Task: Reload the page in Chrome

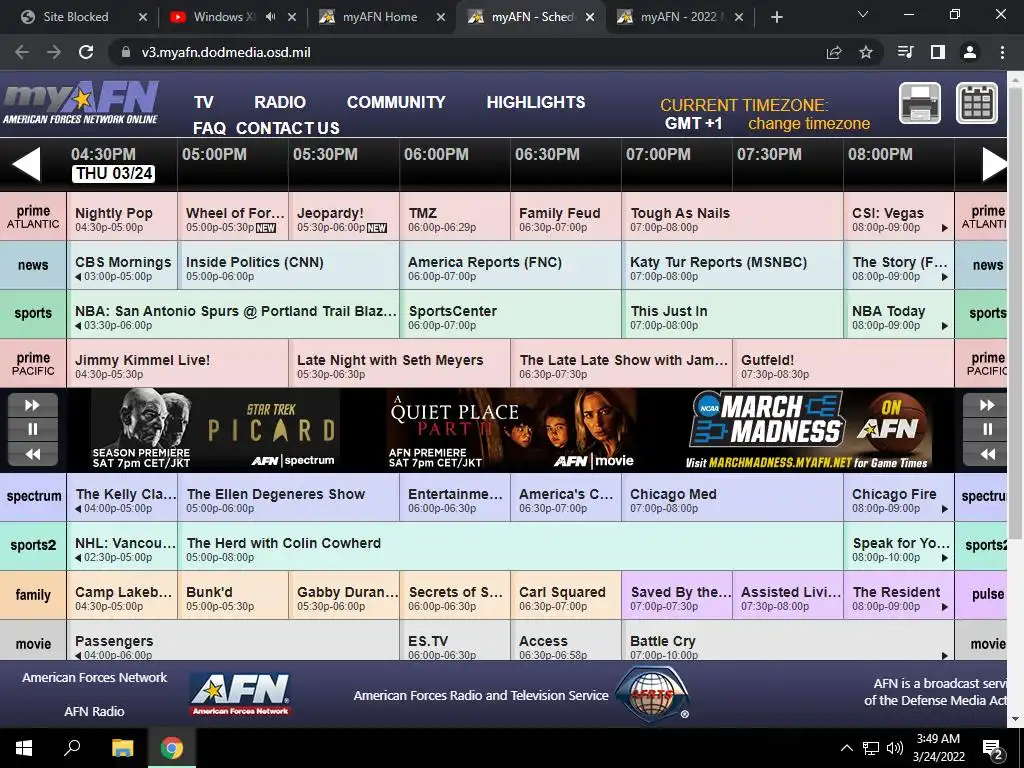Action: (x=86, y=52)
